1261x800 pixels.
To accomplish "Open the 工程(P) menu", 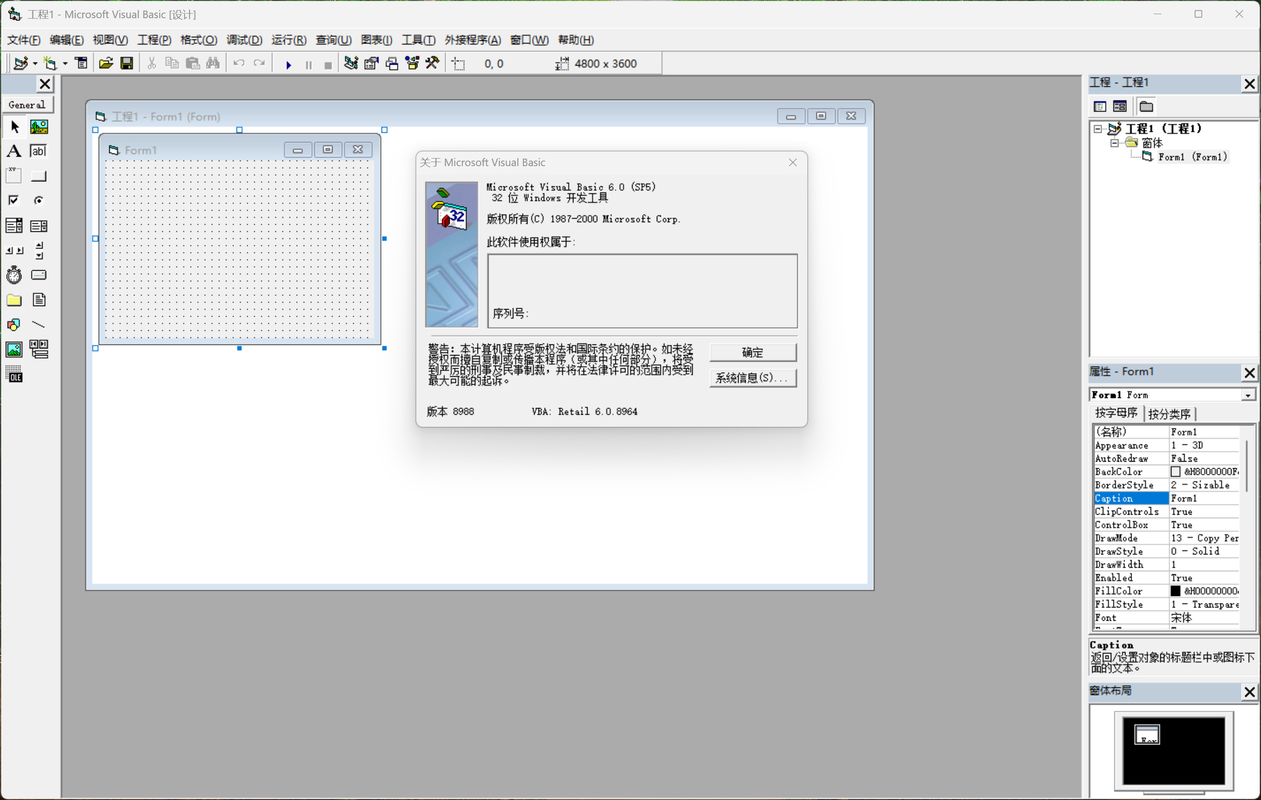I will [x=154, y=40].
